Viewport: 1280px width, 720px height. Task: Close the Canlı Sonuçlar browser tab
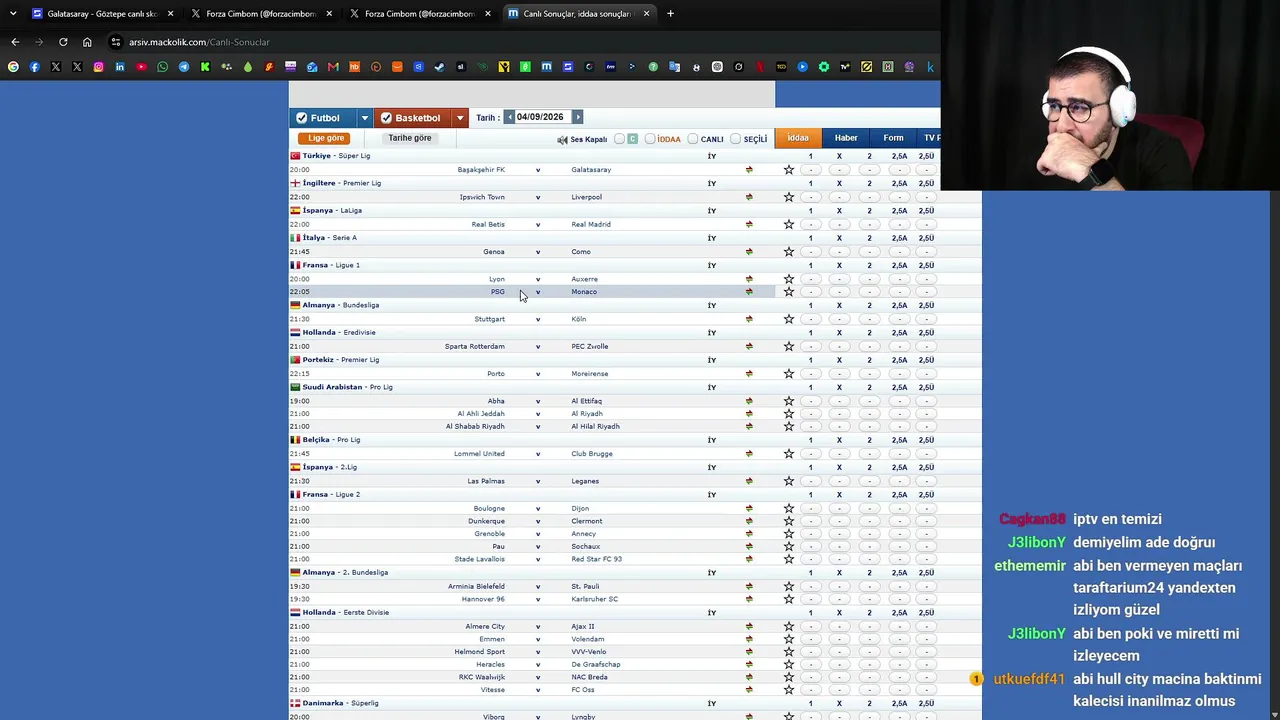point(647,14)
